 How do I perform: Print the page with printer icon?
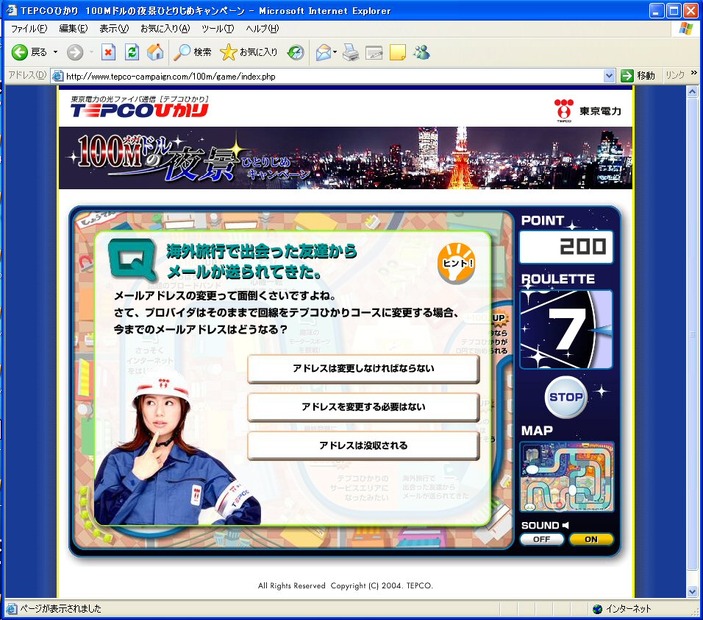(351, 52)
